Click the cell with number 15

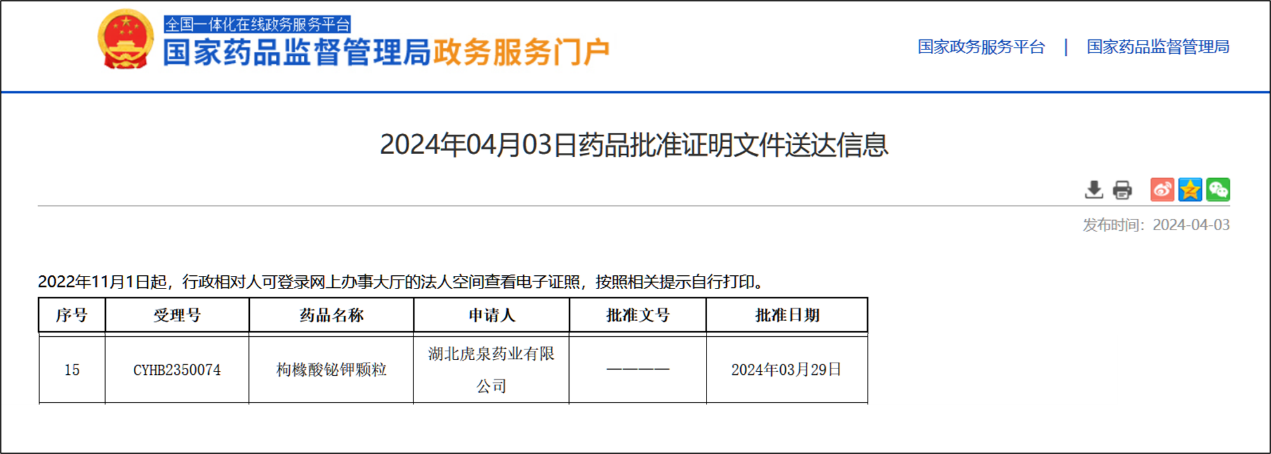coord(71,370)
